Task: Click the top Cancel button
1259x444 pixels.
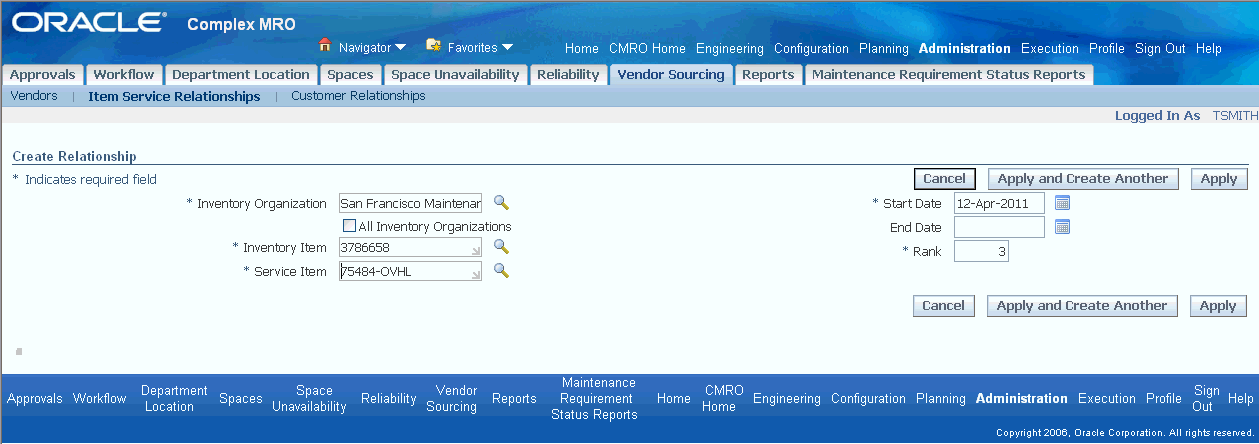Action: [944, 179]
